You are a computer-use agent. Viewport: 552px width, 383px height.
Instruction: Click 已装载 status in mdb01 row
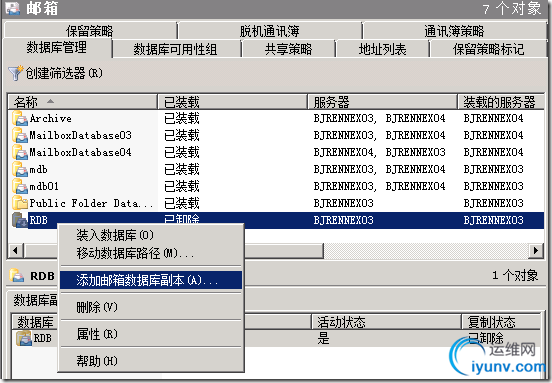[182, 186]
